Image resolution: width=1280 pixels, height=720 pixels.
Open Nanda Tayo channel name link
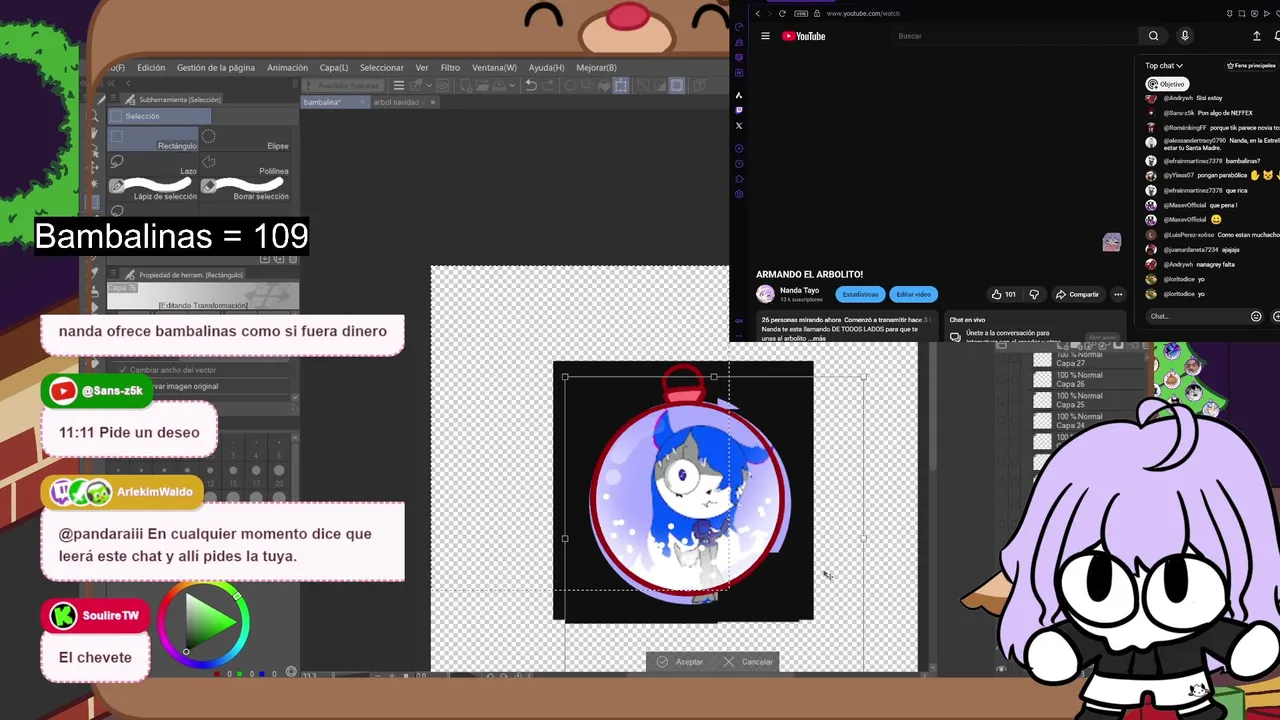[799, 290]
